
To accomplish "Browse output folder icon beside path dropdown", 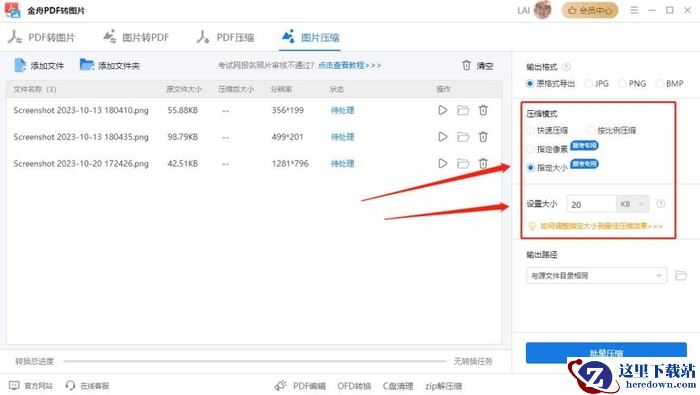I will [x=680, y=275].
